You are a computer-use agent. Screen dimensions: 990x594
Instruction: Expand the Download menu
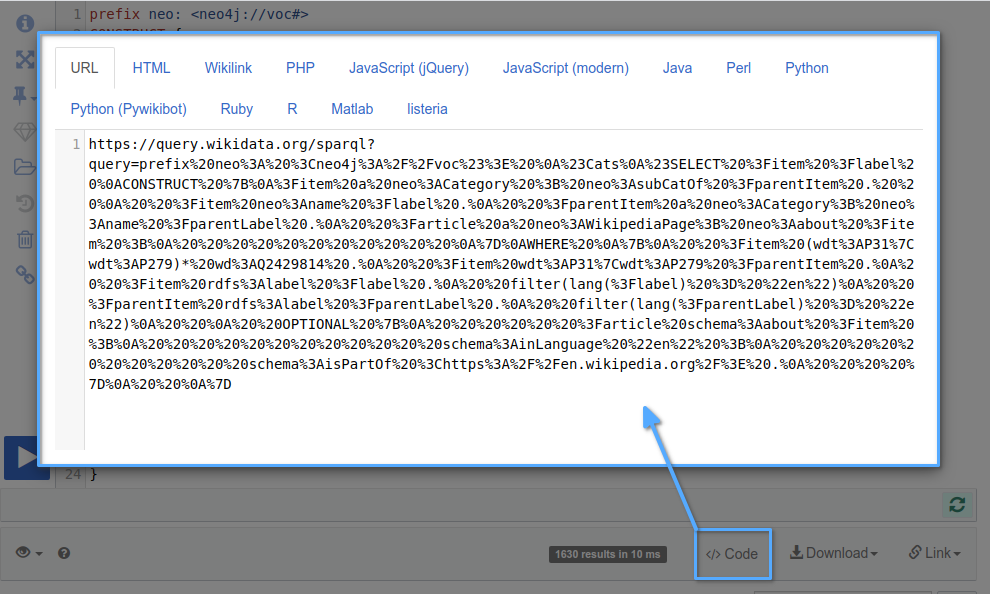(833, 553)
